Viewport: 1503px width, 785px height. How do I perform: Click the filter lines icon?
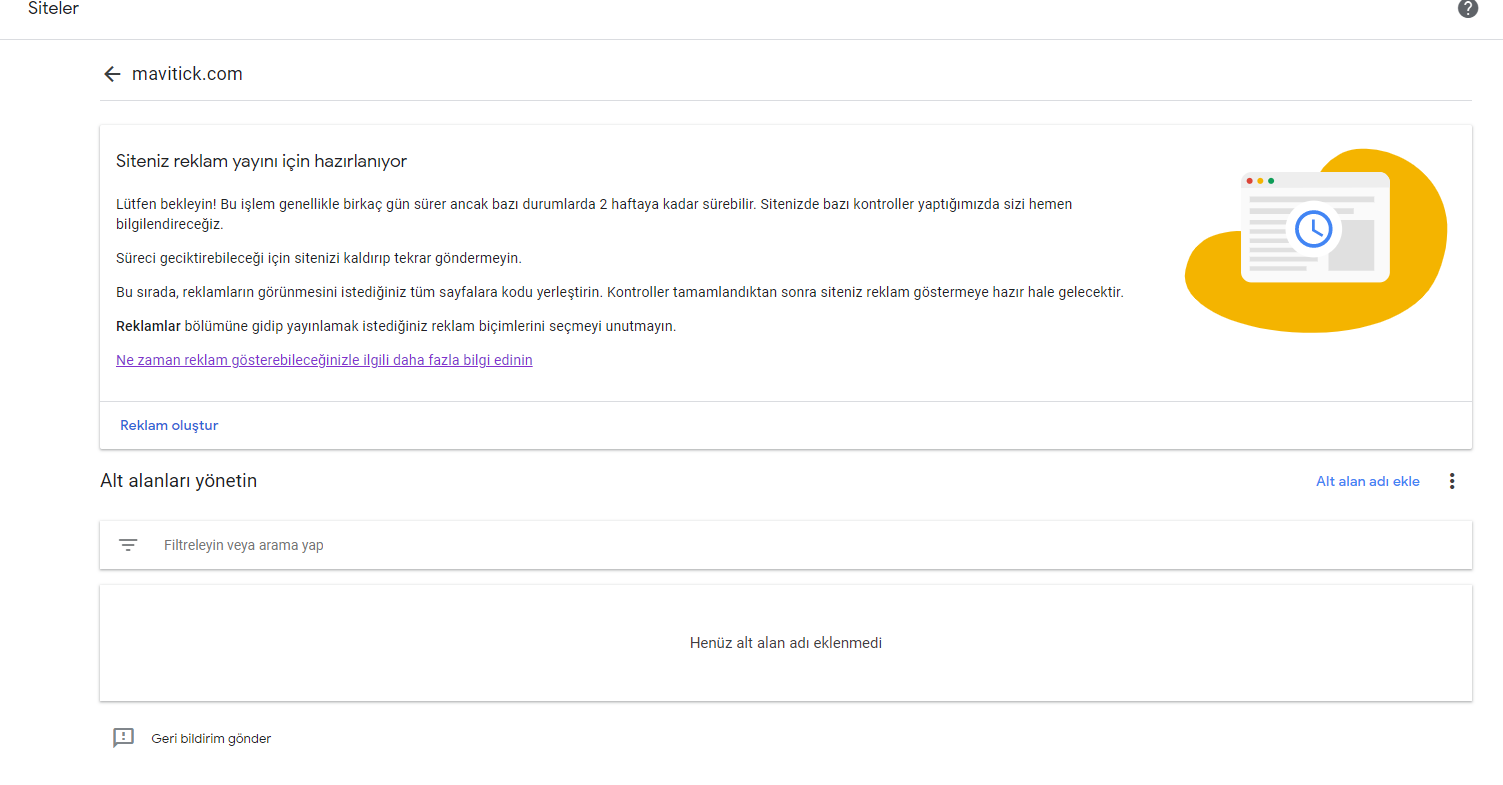128,545
